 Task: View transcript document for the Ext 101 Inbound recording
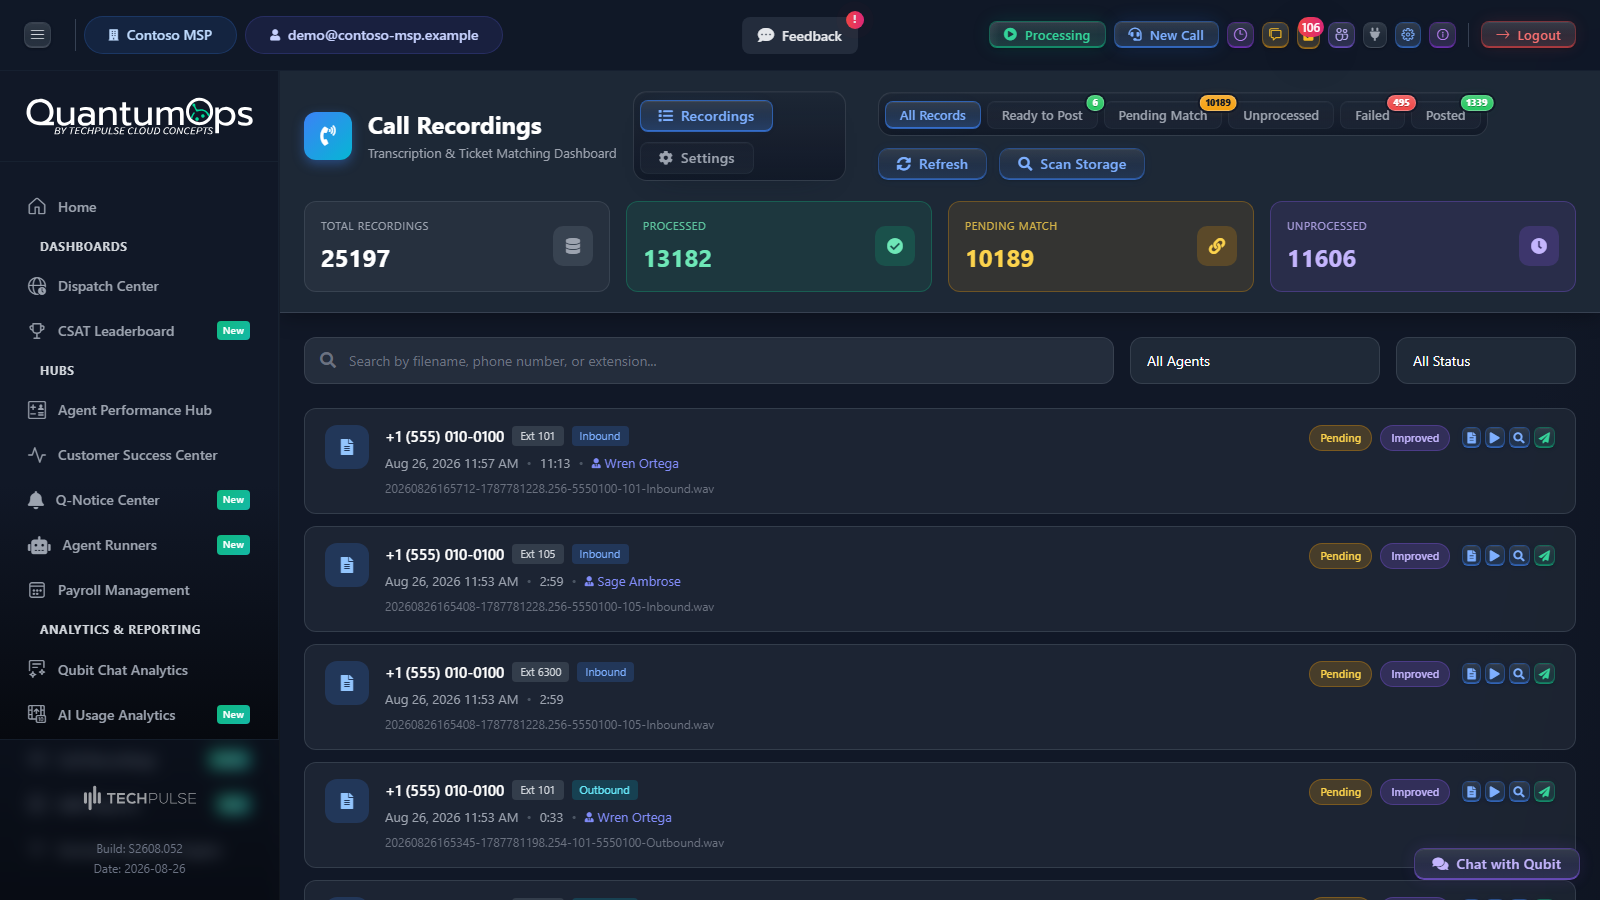tap(1471, 438)
